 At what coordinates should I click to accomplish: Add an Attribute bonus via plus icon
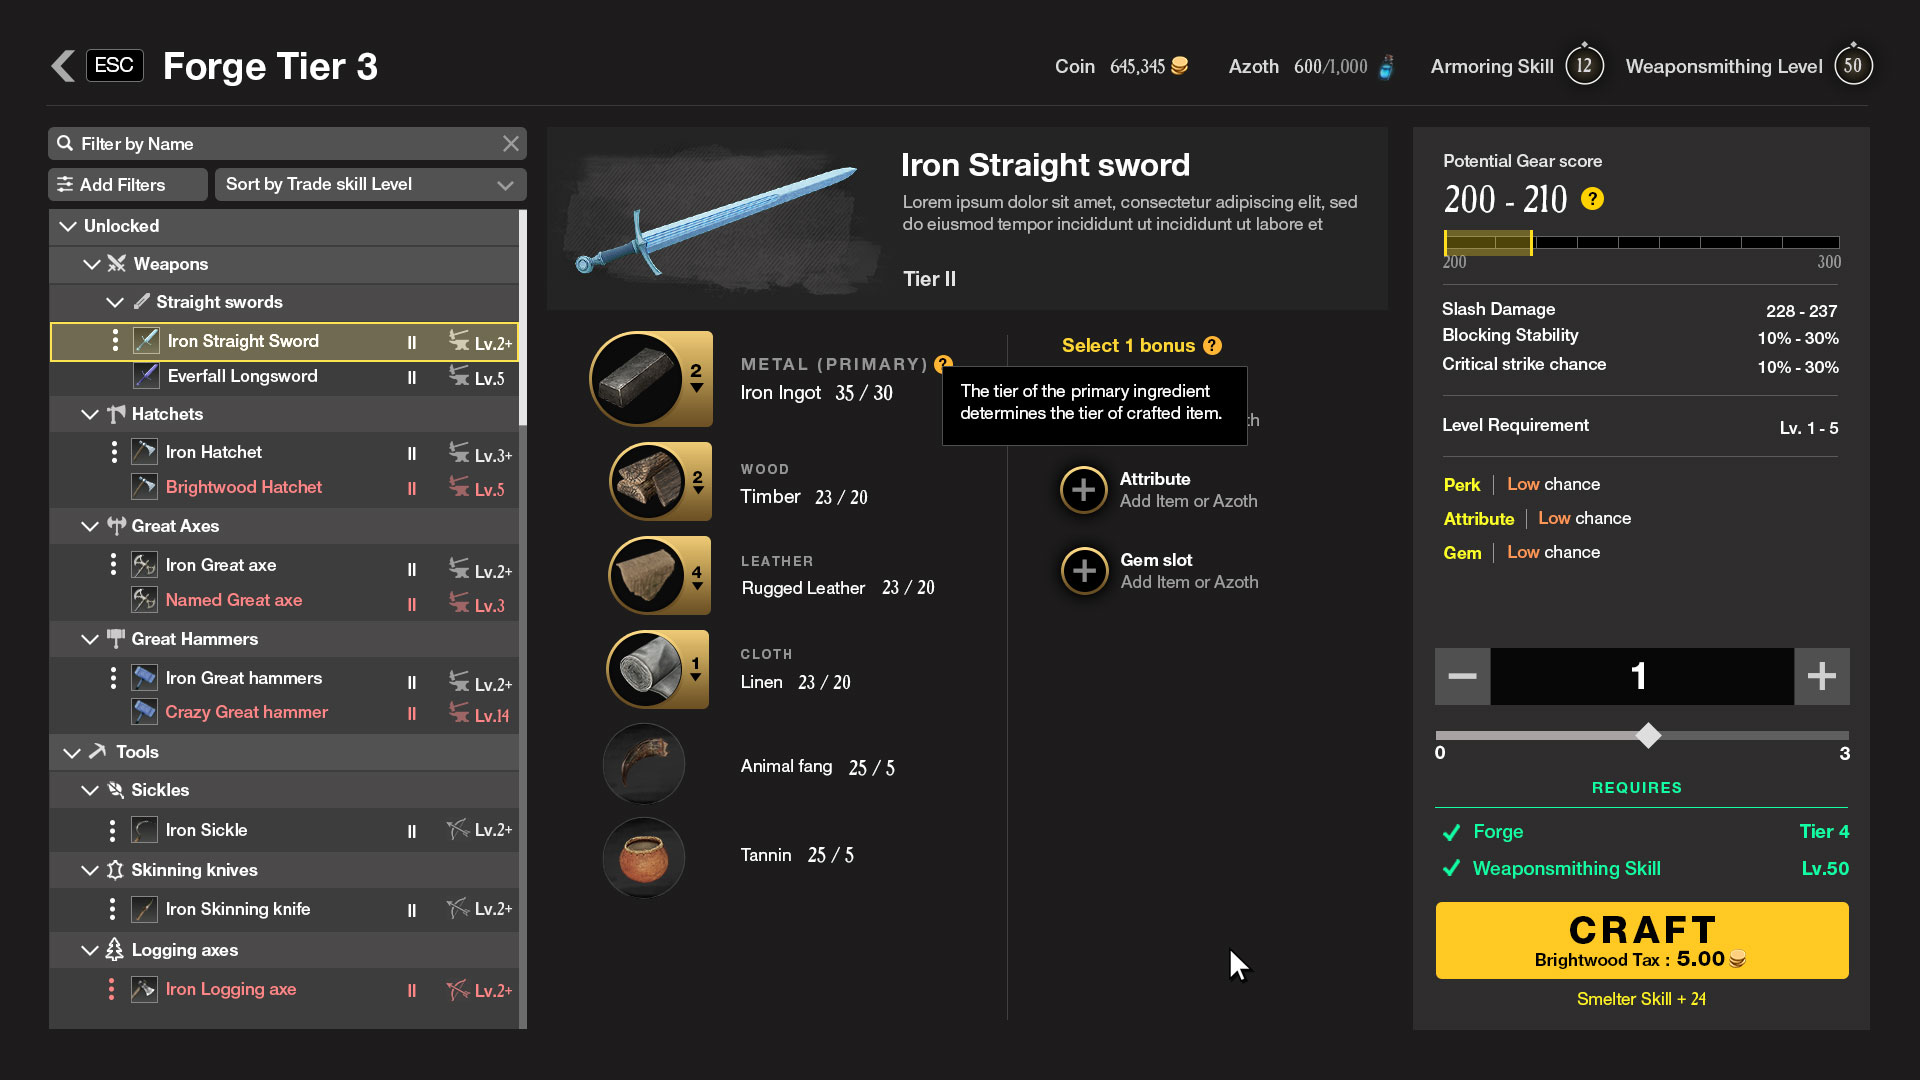(1083, 490)
